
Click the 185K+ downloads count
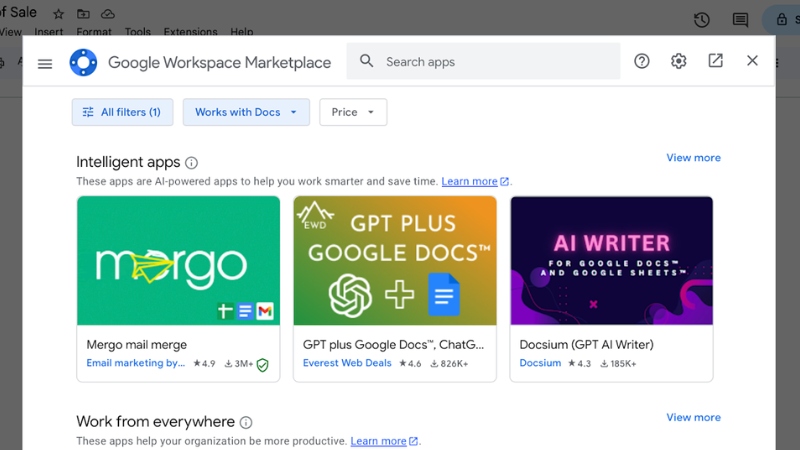[x=618, y=363]
